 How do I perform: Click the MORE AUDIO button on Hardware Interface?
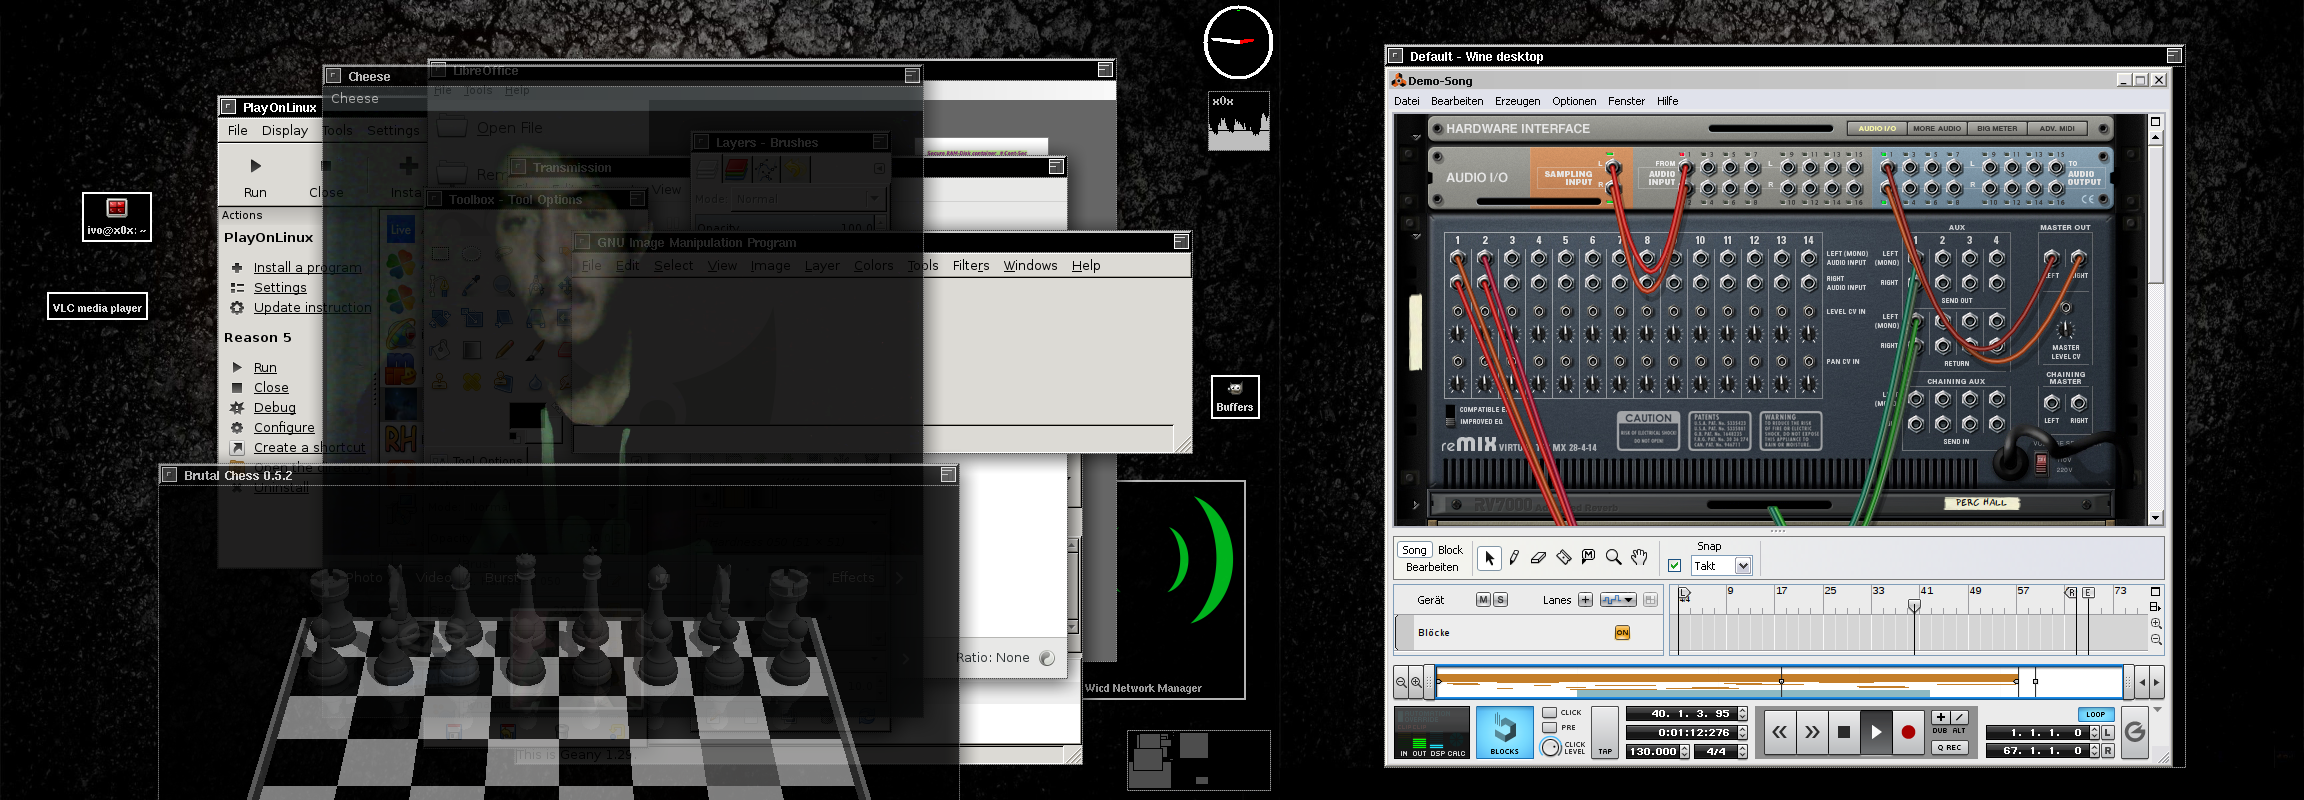tap(1937, 128)
